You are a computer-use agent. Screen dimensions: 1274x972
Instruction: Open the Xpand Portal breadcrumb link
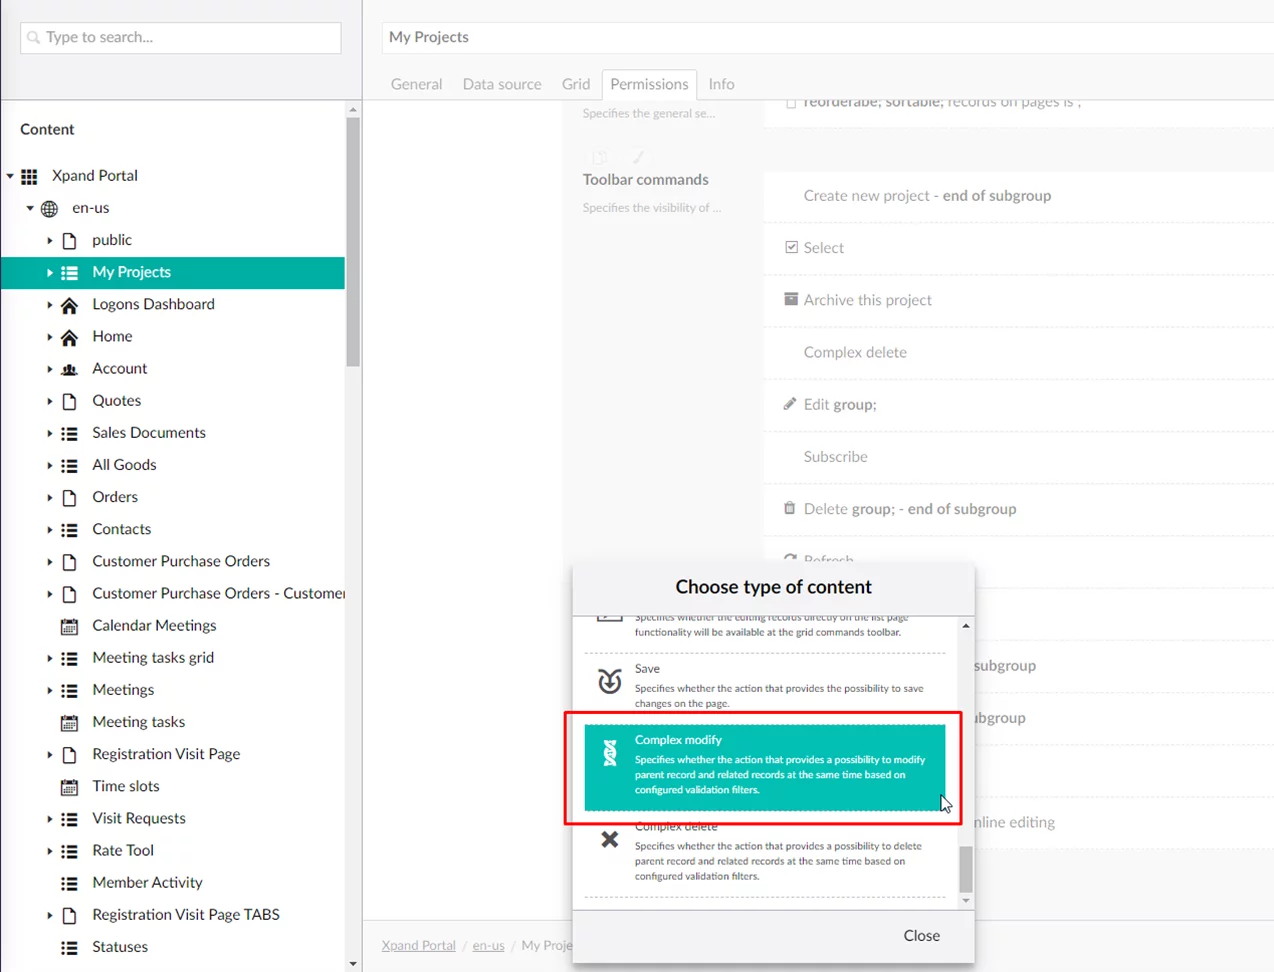coord(418,945)
